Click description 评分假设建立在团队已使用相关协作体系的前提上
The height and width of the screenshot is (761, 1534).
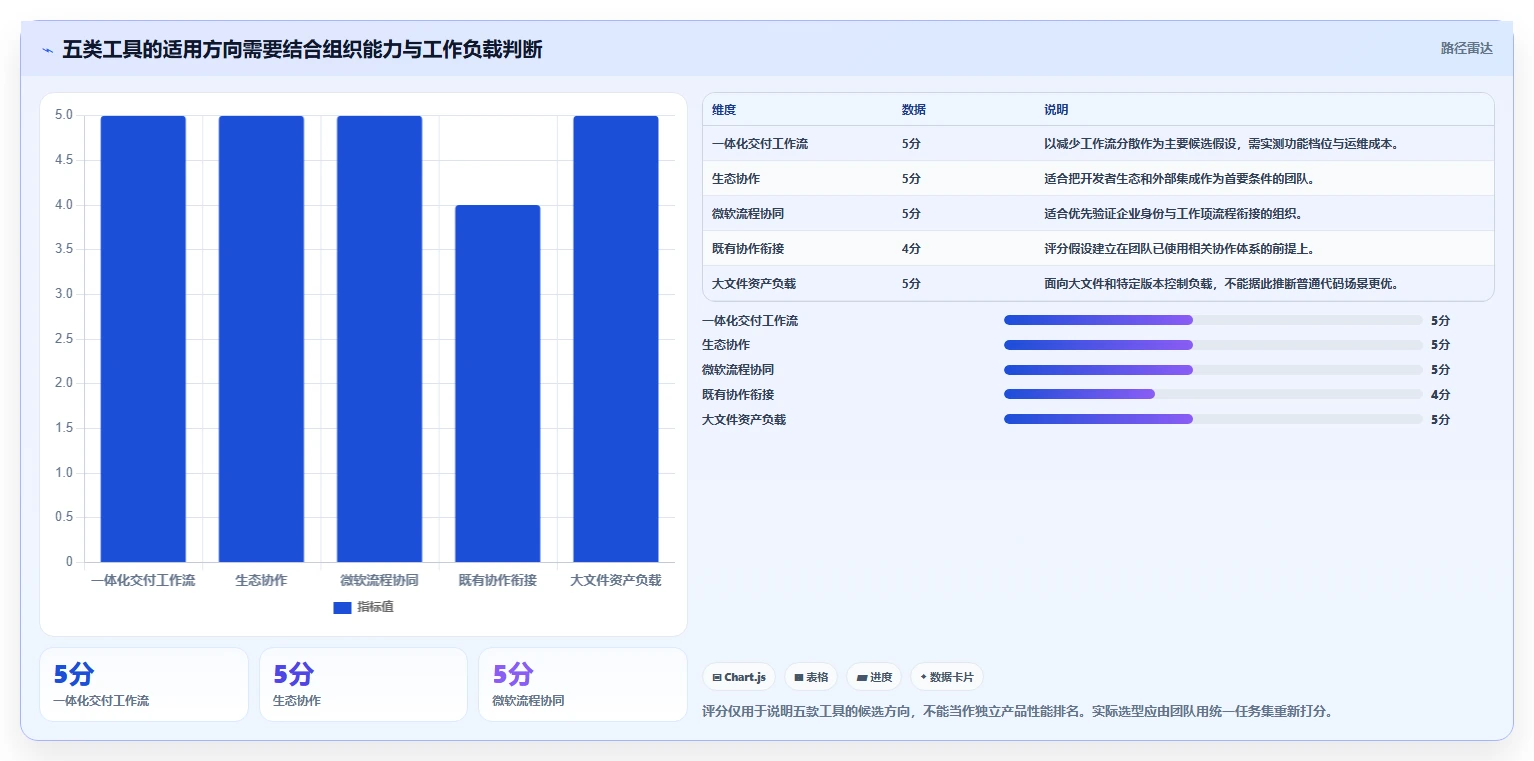click(x=1179, y=249)
